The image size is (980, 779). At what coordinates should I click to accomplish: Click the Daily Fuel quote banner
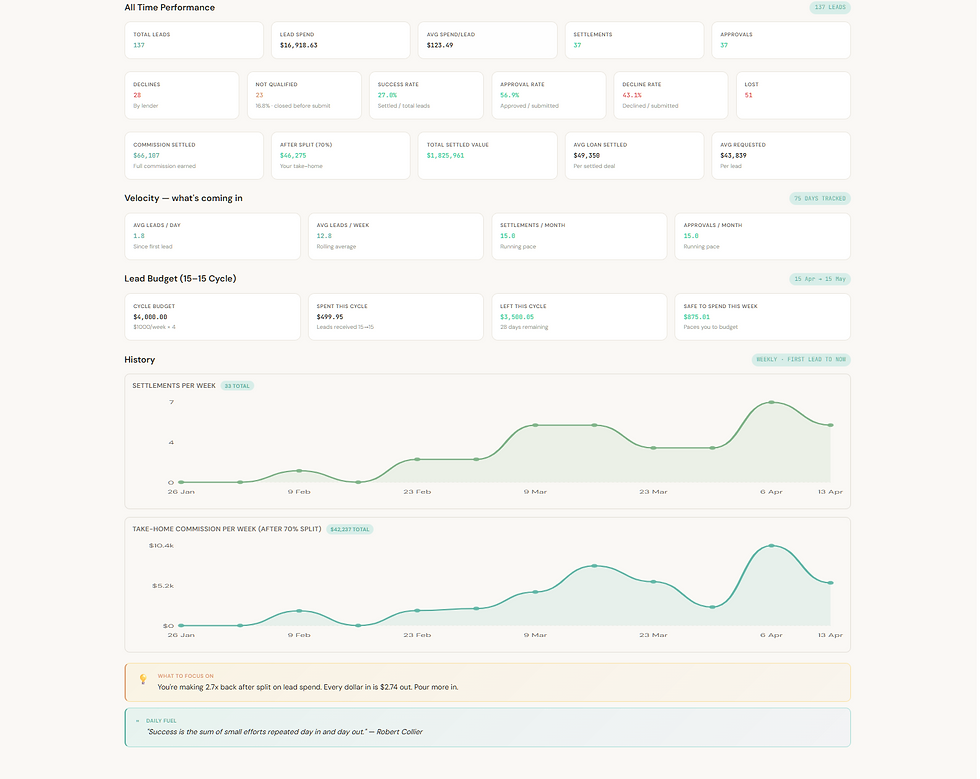(488, 727)
